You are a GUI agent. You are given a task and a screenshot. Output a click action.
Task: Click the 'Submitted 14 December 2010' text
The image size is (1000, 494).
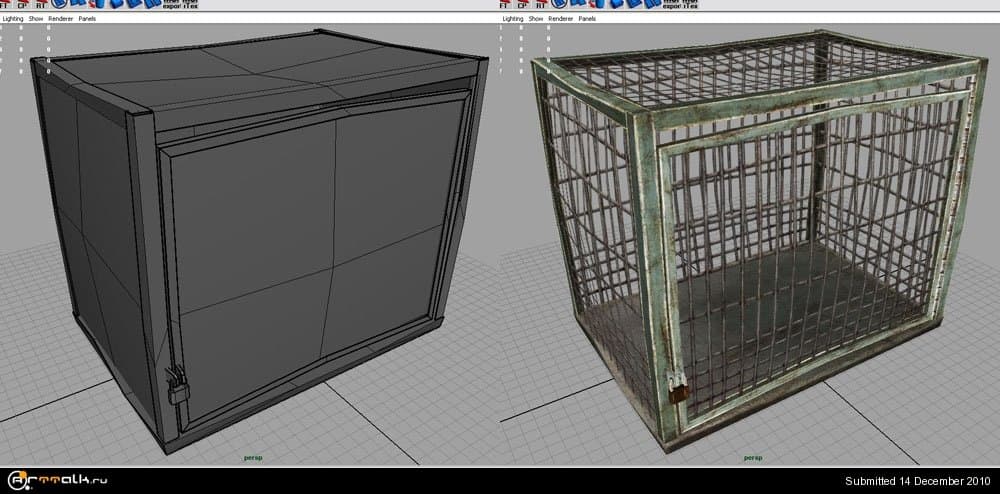918,481
